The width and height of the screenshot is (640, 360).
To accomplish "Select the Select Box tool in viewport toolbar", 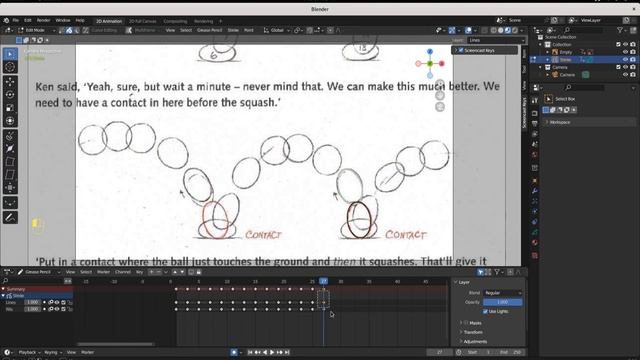I will pyautogui.click(x=10, y=54).
